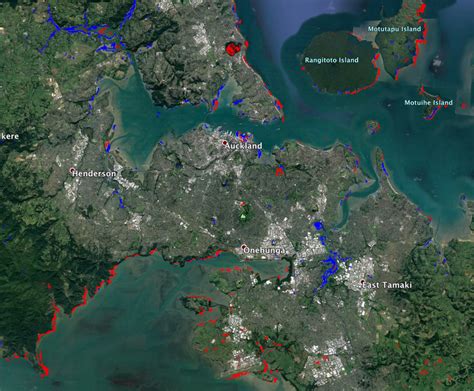This screenshot has height=391, width=474.
Task: Click the East Tamaki marker dot
Action: pyautogui.click(x=363, y=282)
